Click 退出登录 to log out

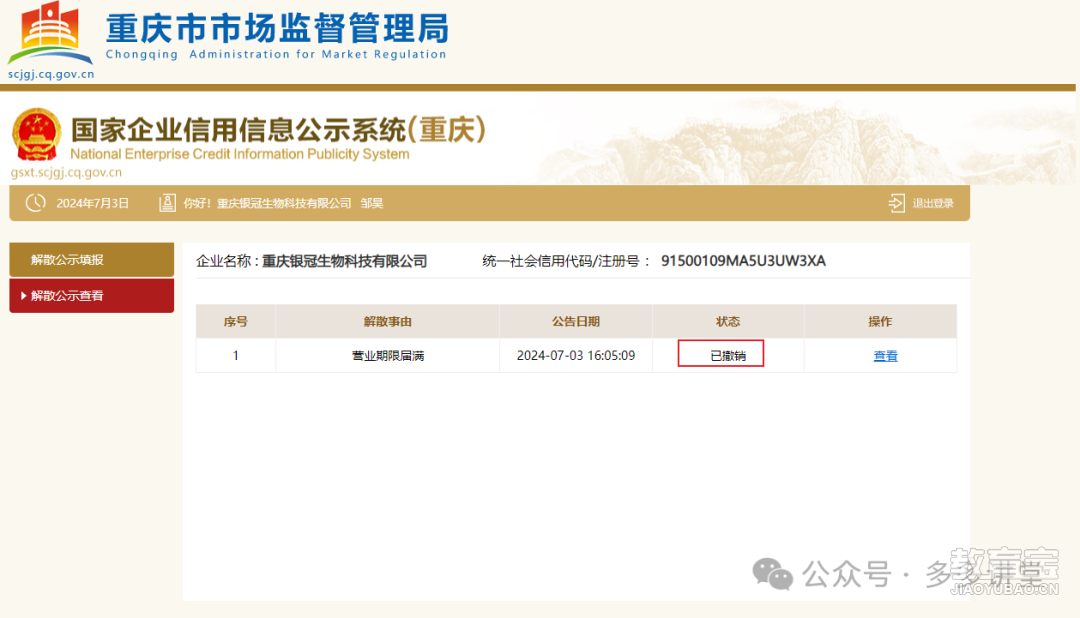click(x=933, y=203)
